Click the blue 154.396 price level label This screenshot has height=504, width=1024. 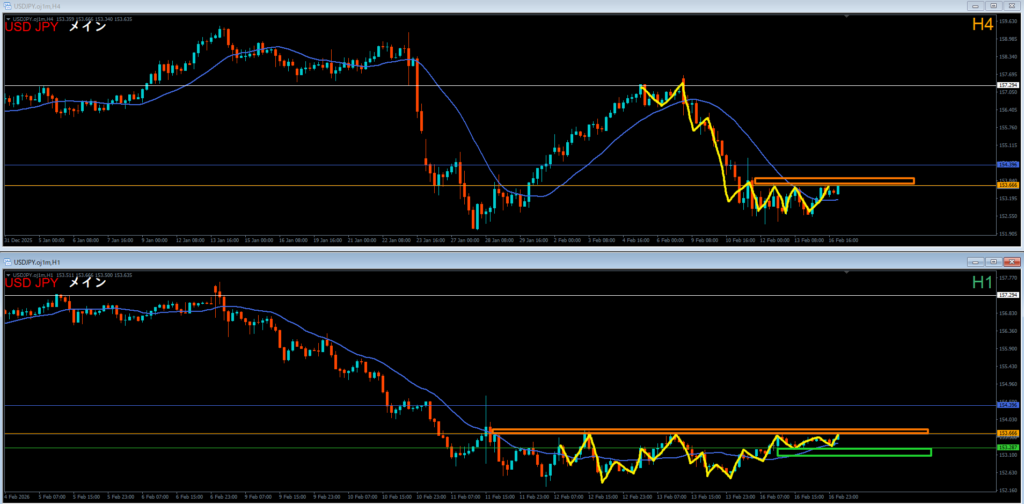1008,165
